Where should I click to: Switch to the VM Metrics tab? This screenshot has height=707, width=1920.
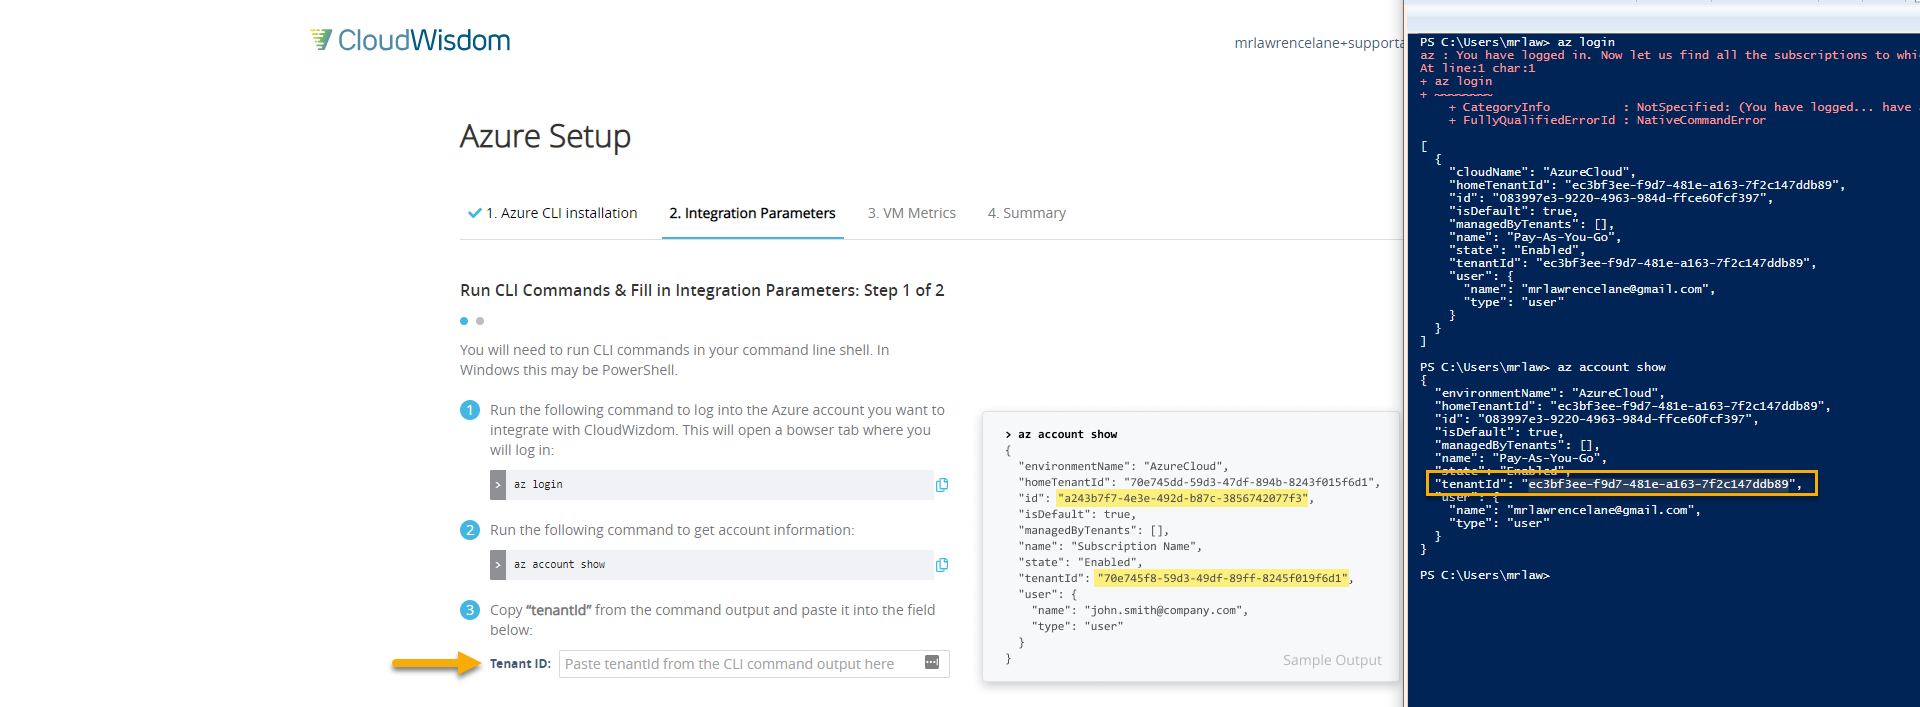tap(912, 213)
